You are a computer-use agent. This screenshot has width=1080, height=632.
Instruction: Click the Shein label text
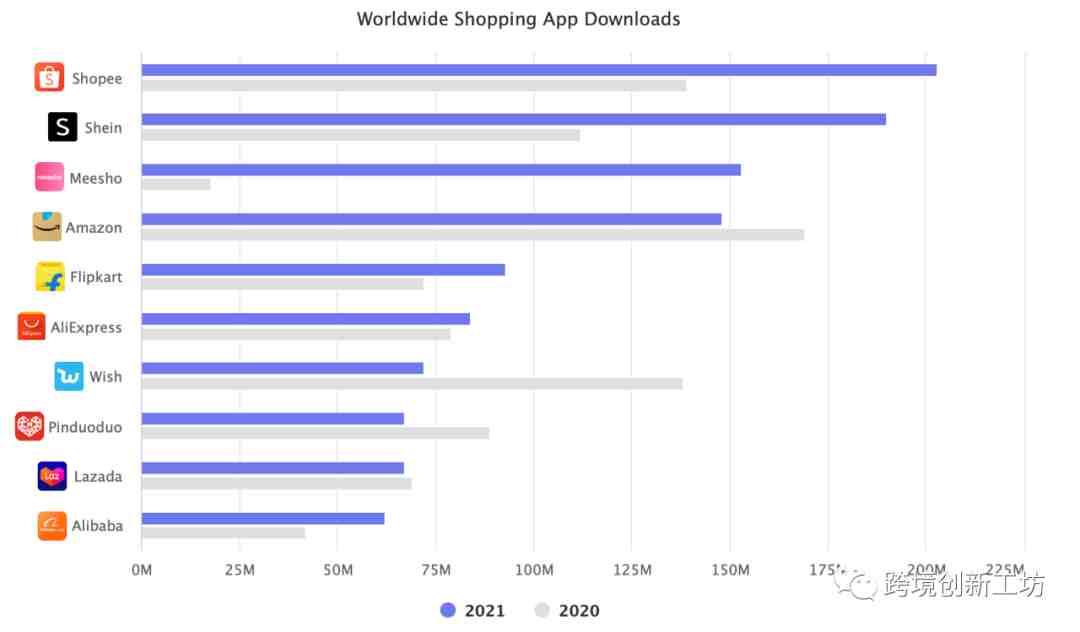tap(103, 128)
